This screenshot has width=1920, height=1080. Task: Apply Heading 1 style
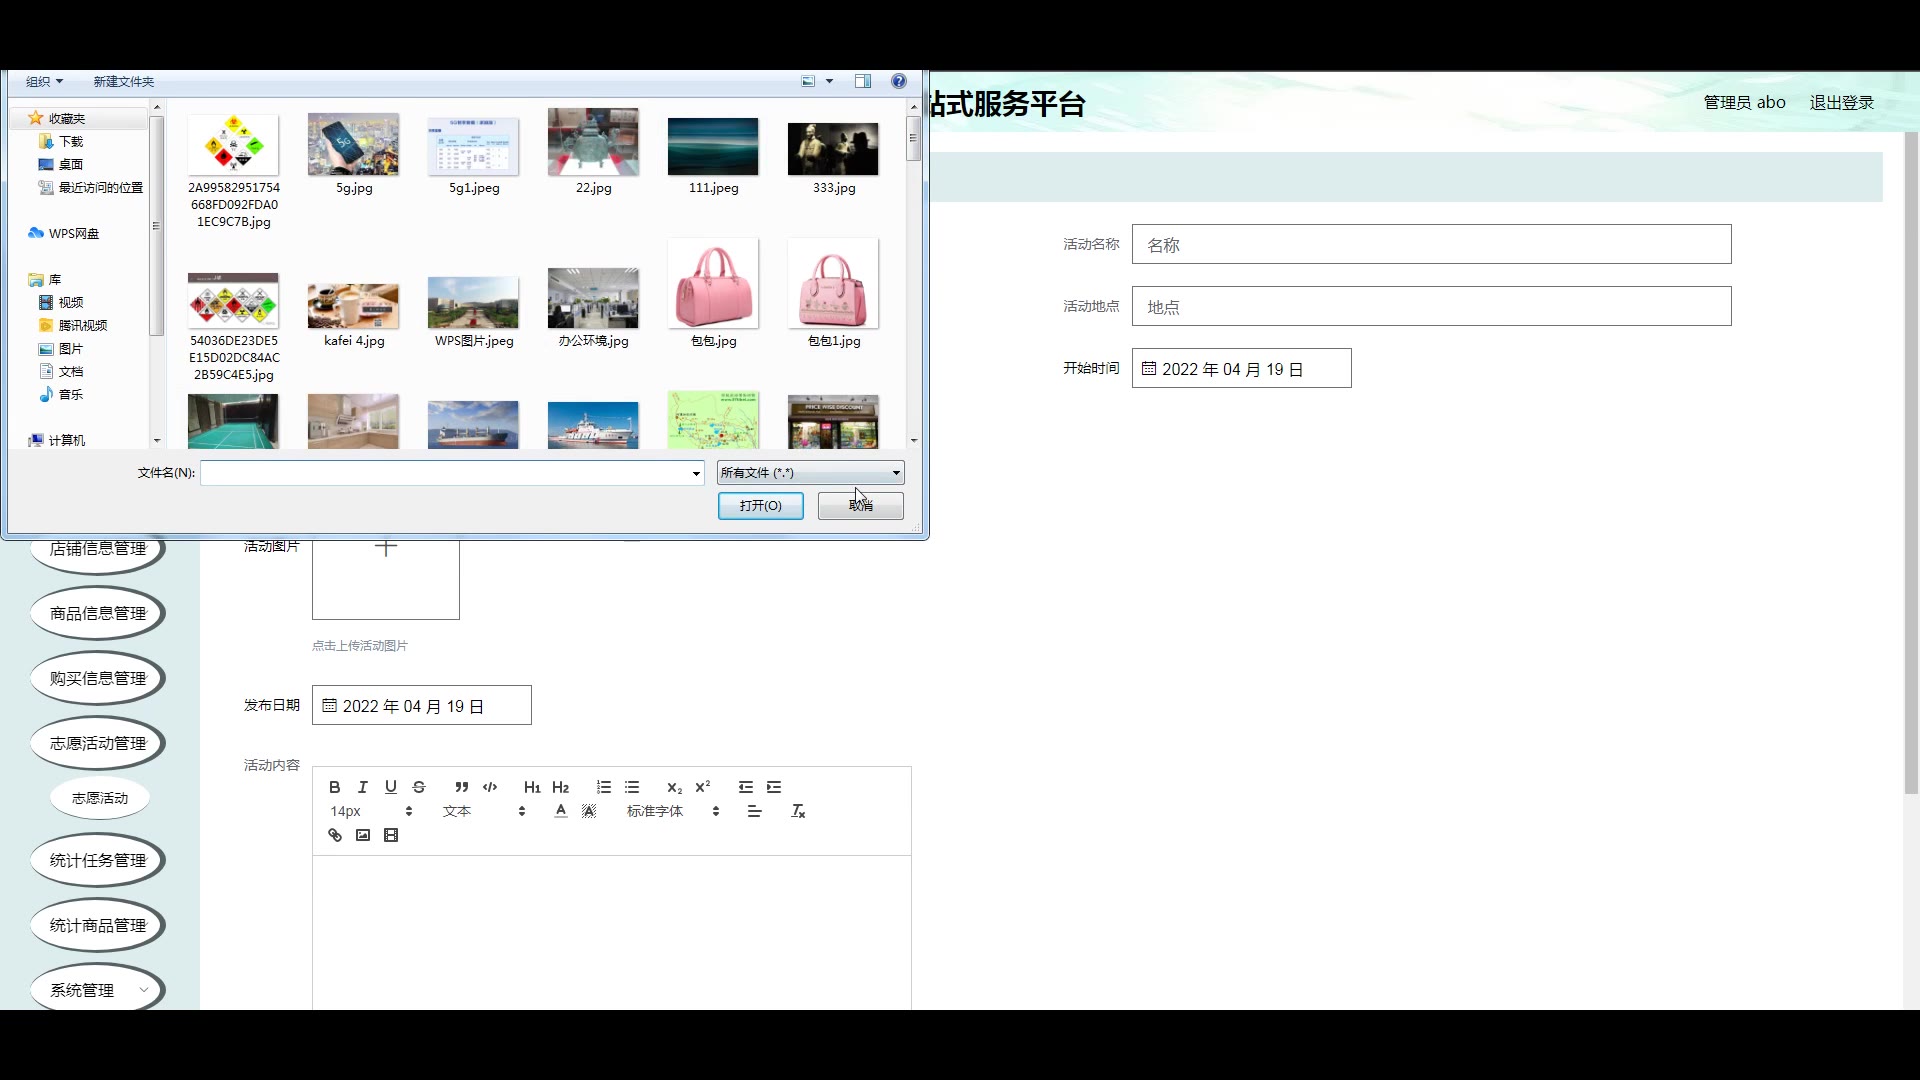(x=532, y=787)
